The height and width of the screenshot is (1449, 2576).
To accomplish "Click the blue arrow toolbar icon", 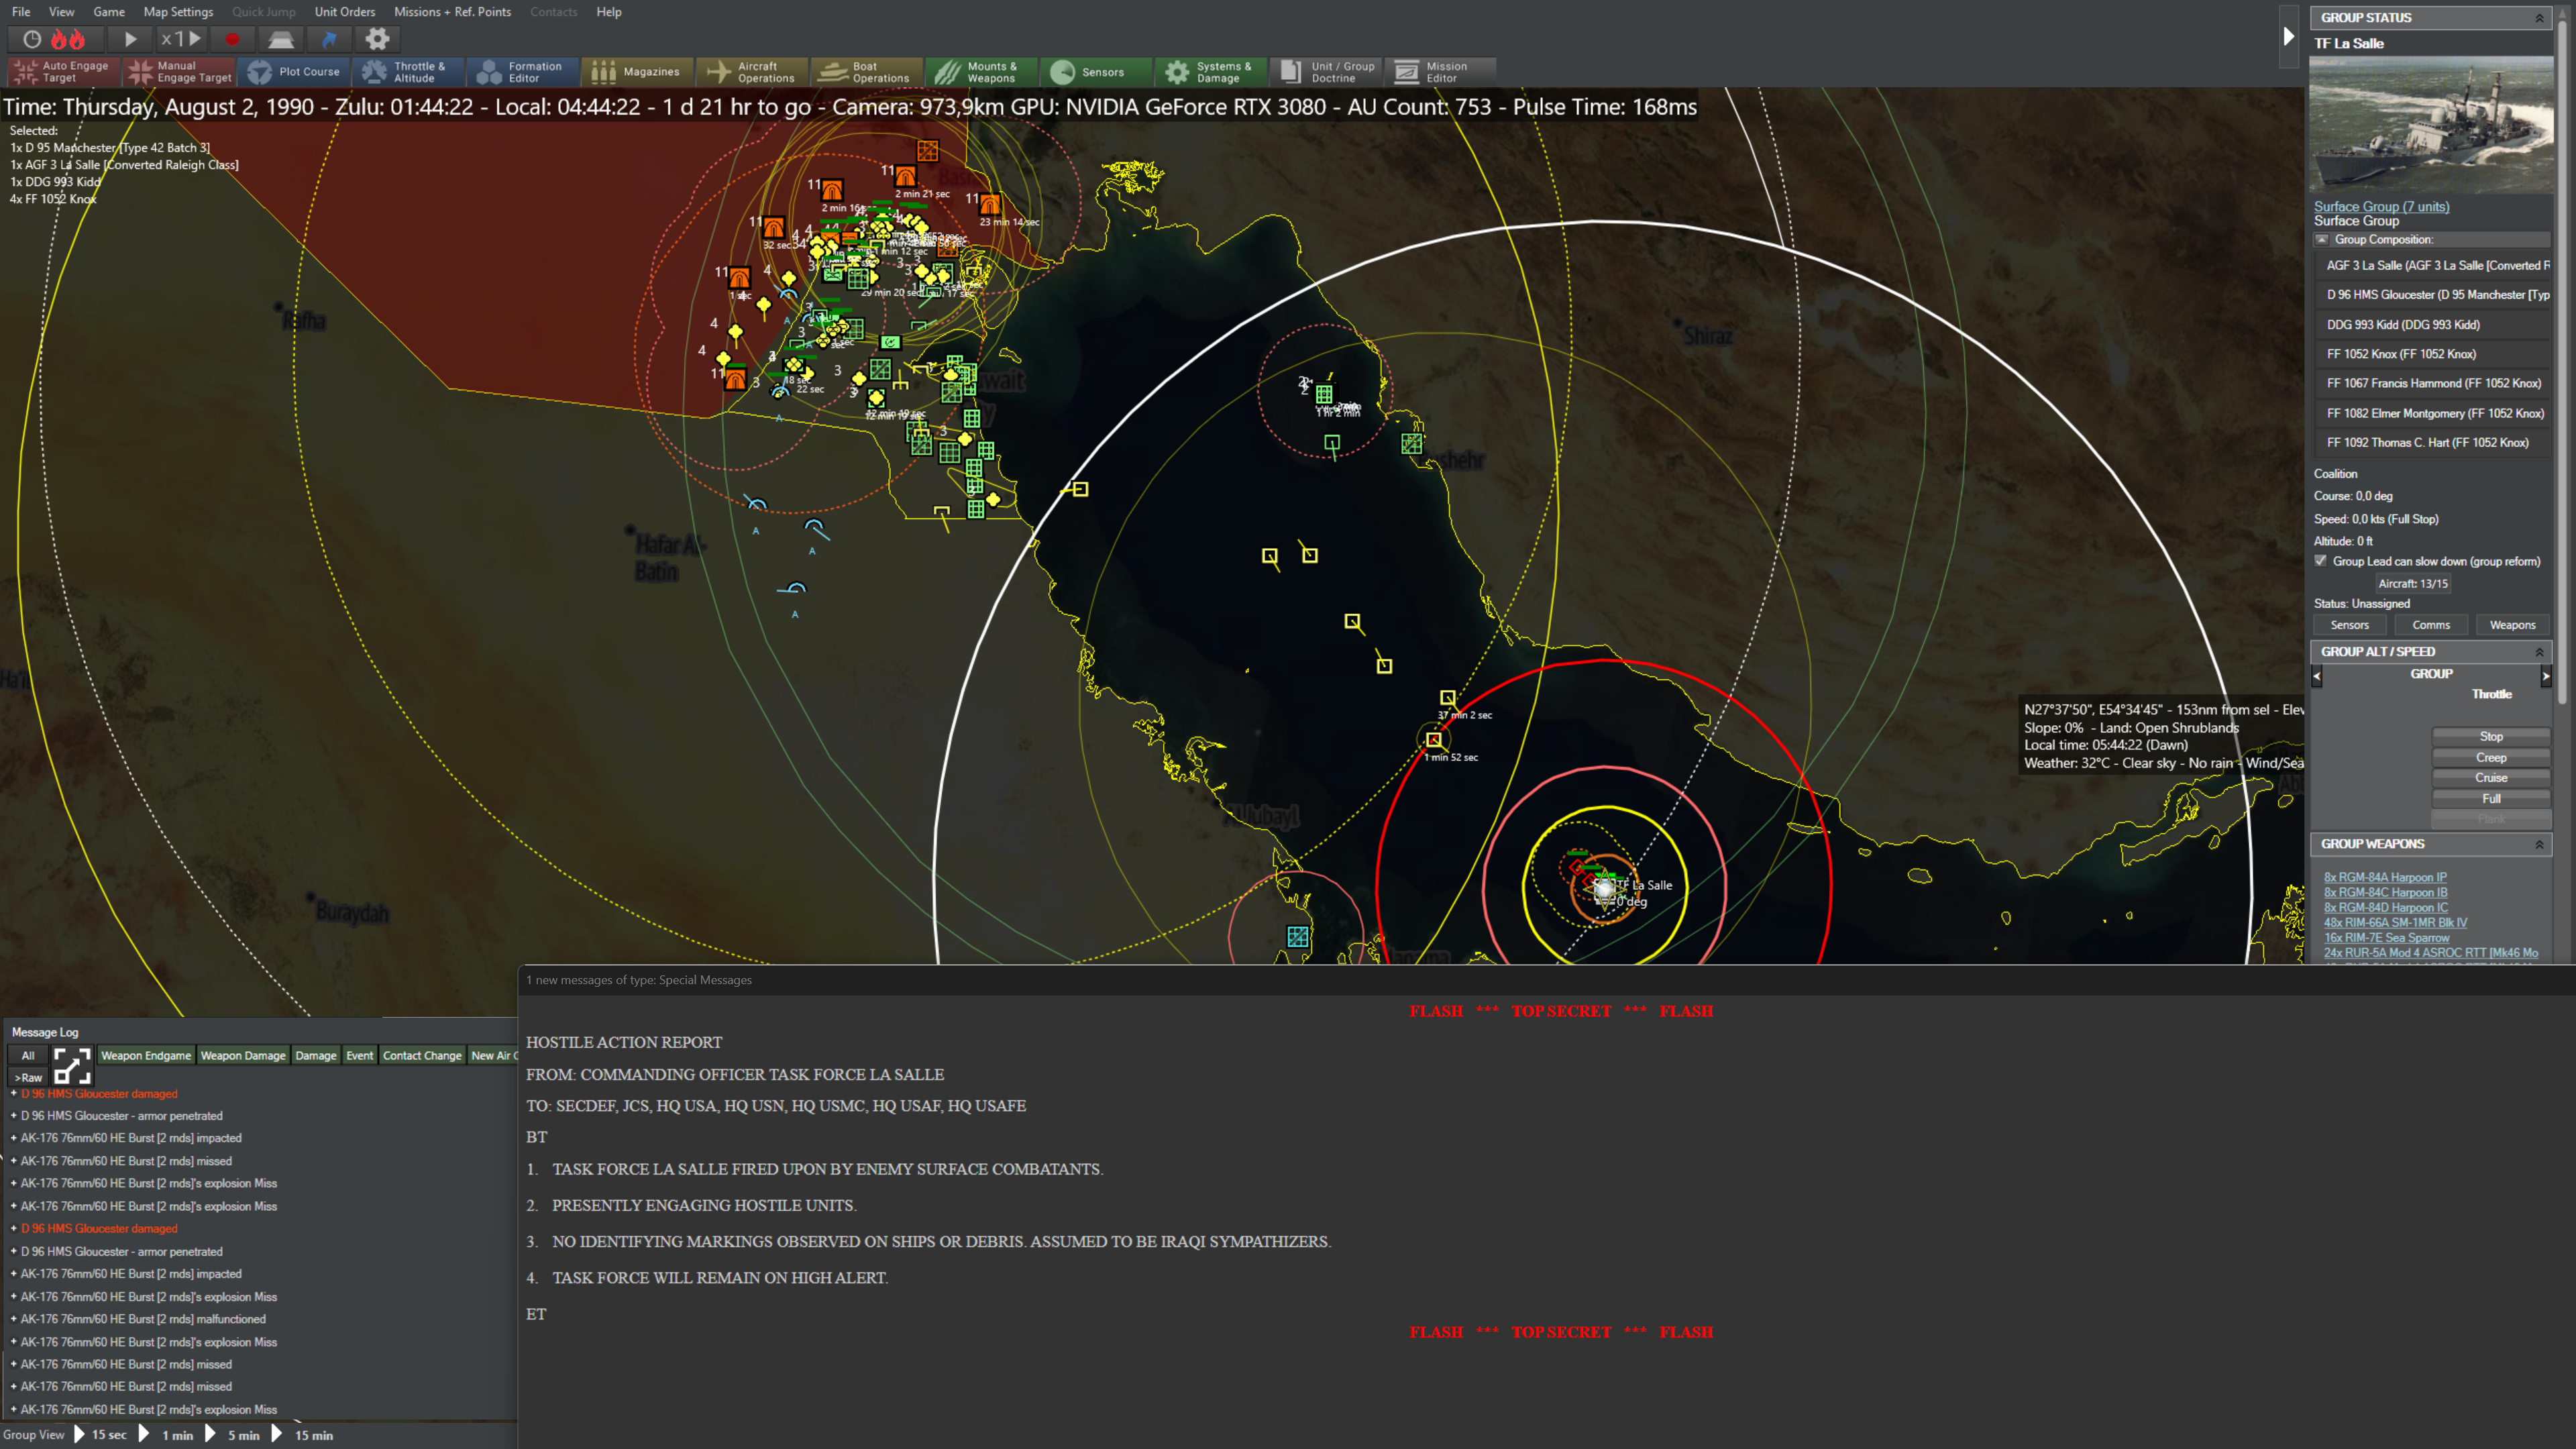I will (329, 39).
